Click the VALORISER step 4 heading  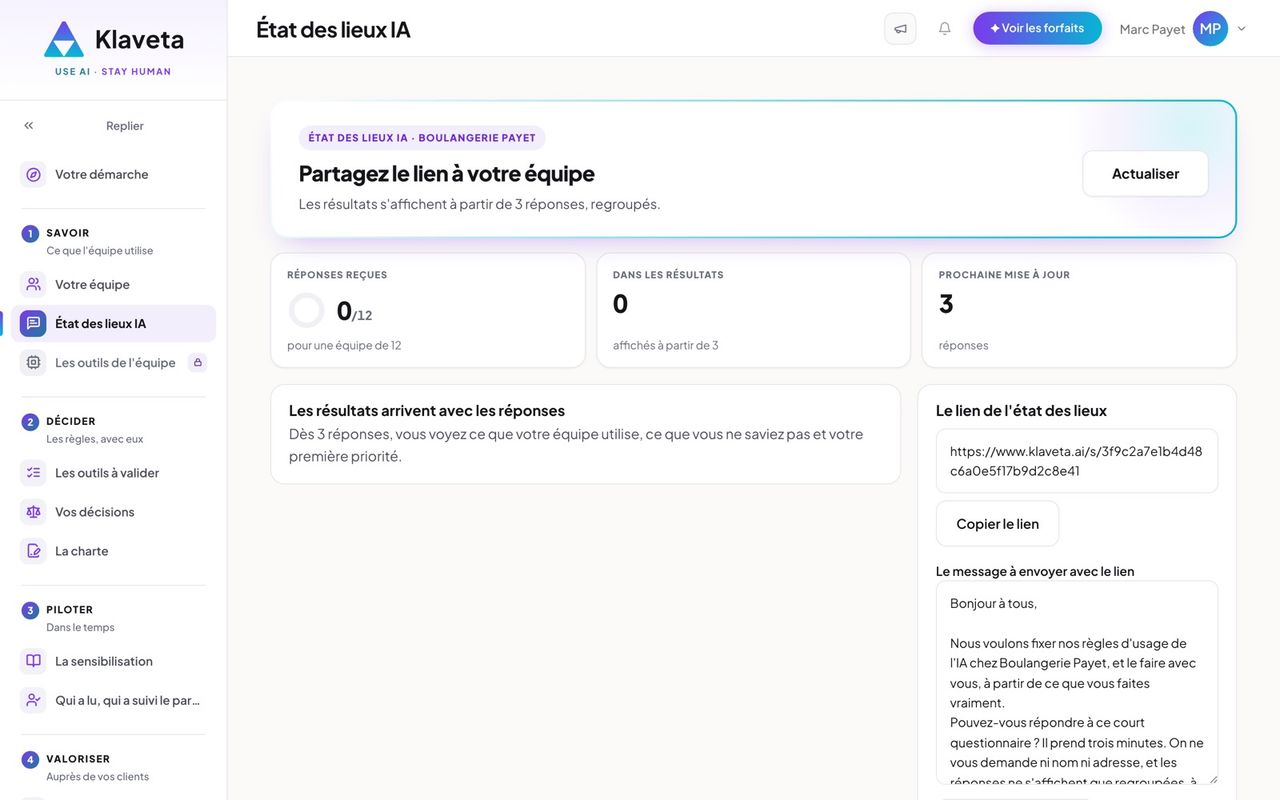(x=78, y=759)
